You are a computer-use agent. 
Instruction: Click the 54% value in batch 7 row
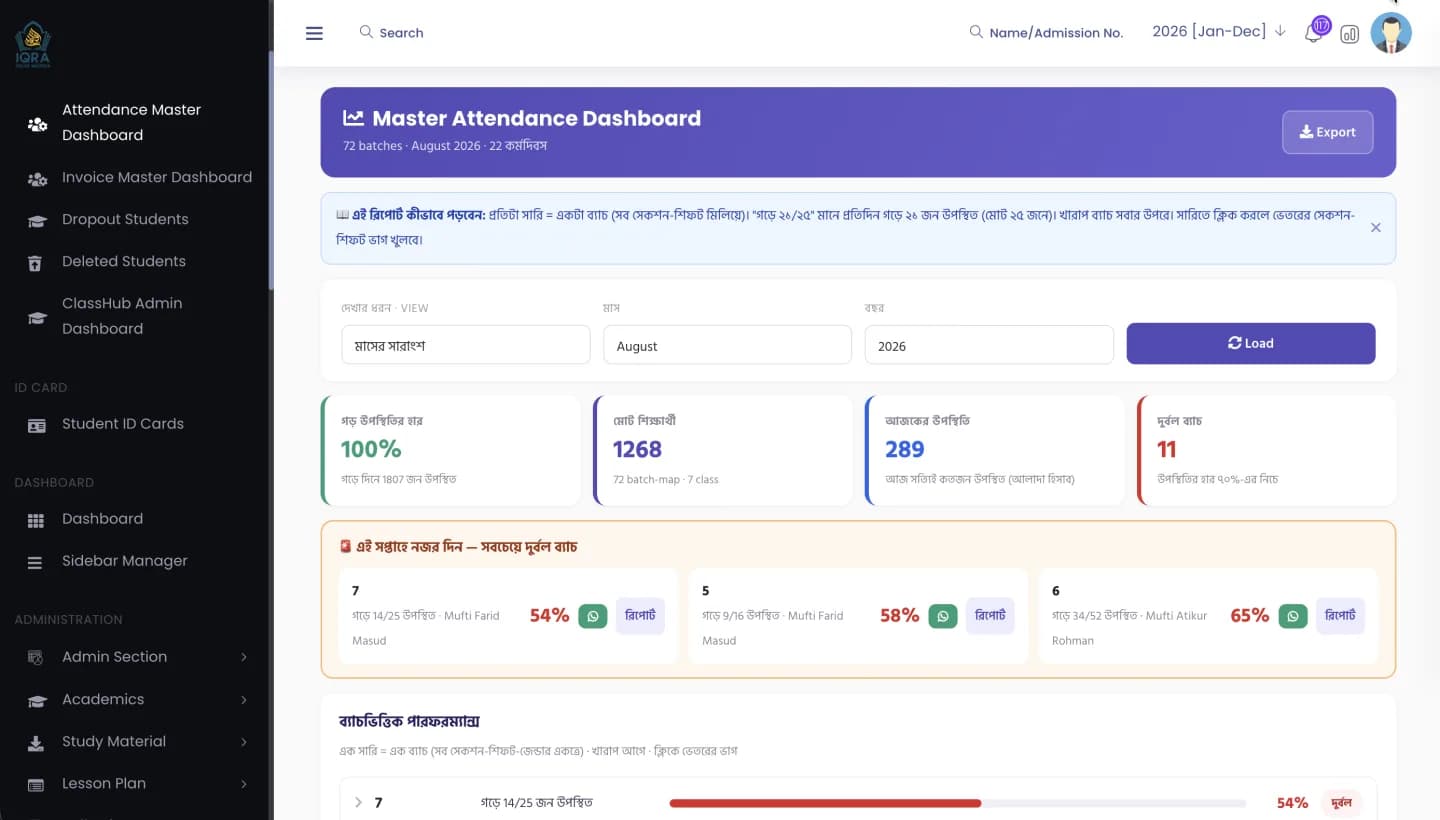[x=1292, y=803]
